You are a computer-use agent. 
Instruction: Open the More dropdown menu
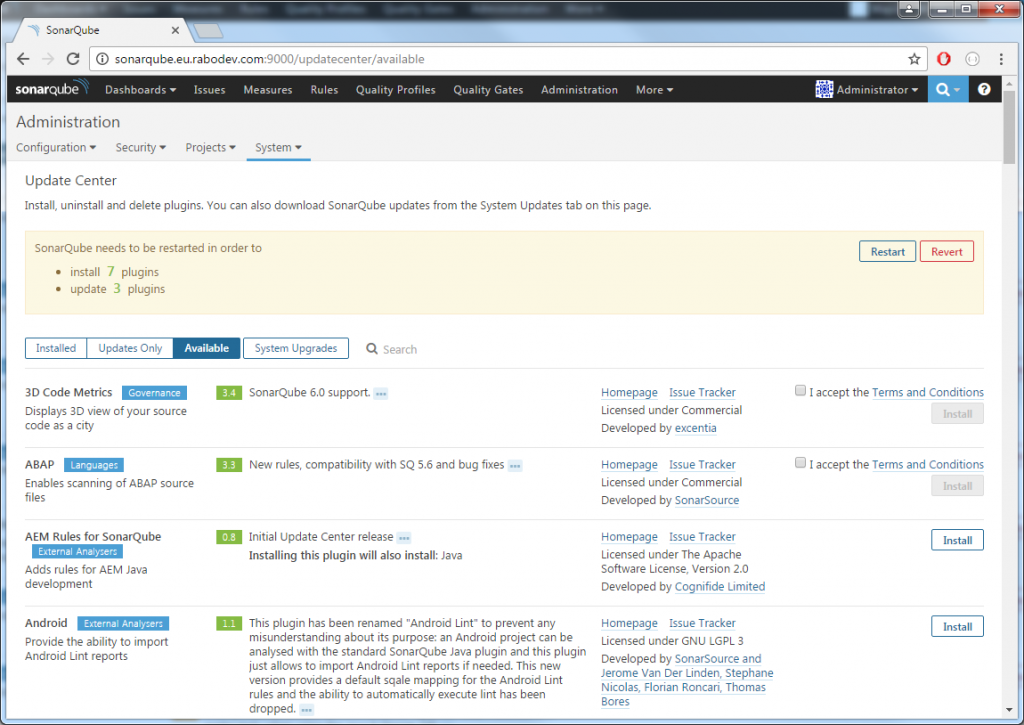point(654,89)
